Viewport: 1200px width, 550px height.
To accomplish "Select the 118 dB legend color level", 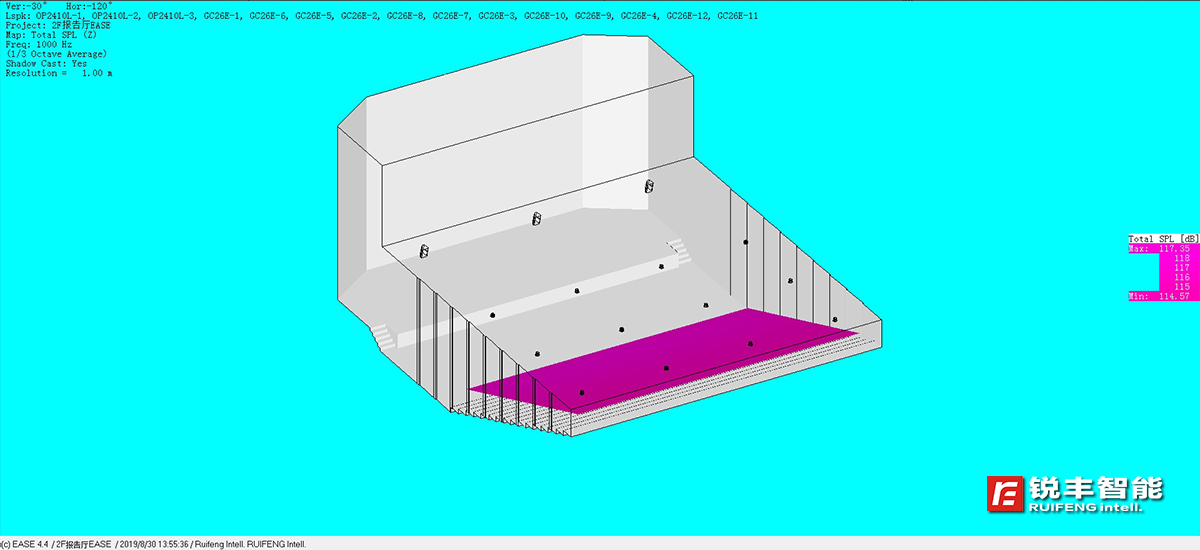I will [1180, 258].
